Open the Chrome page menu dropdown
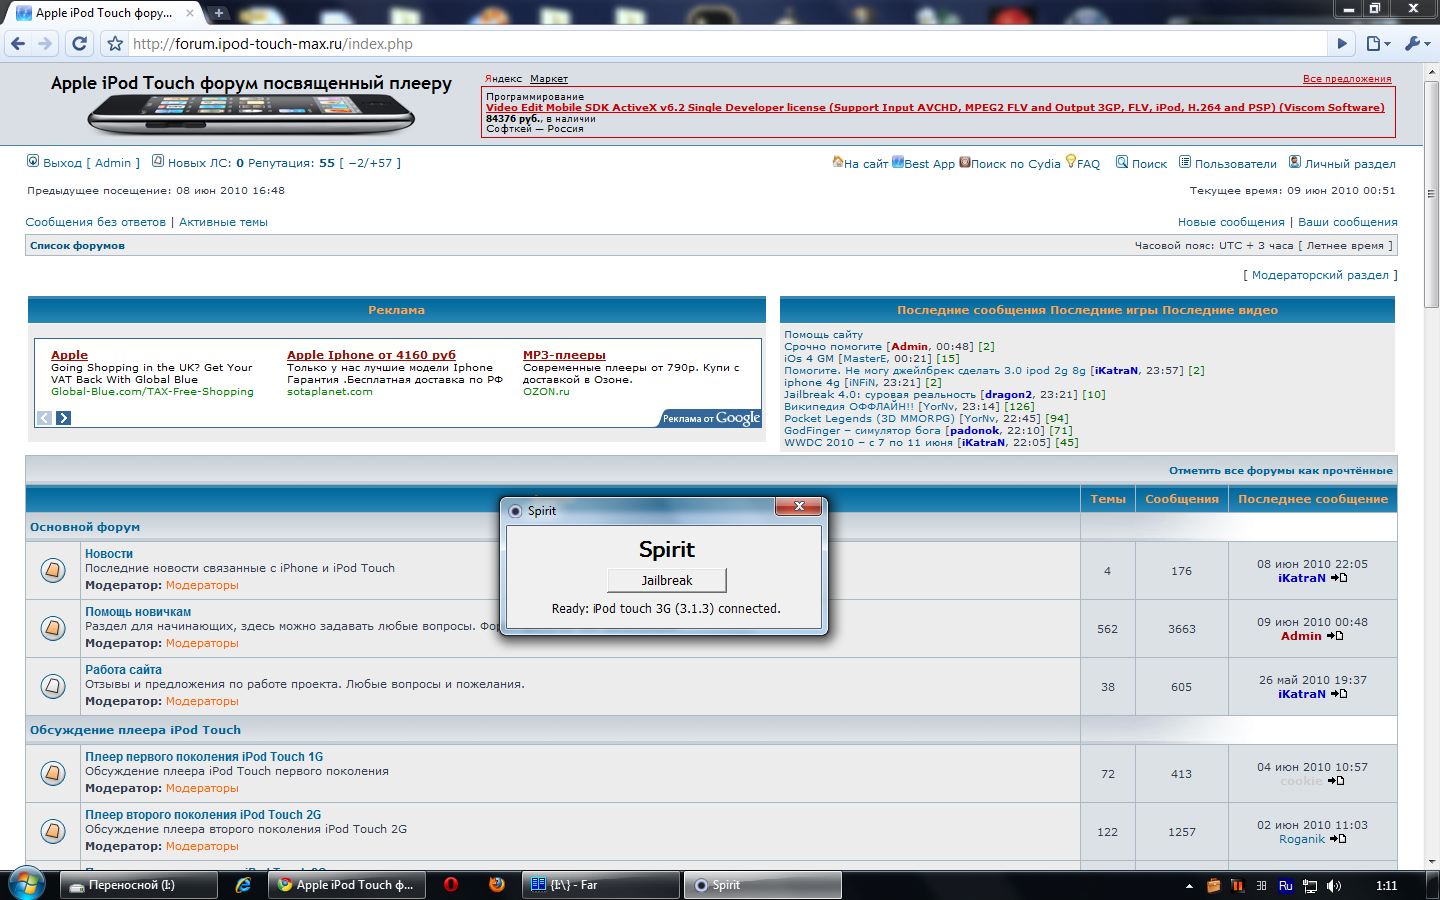This screenshot has width=1440, height=900. tap(1378, 43)
